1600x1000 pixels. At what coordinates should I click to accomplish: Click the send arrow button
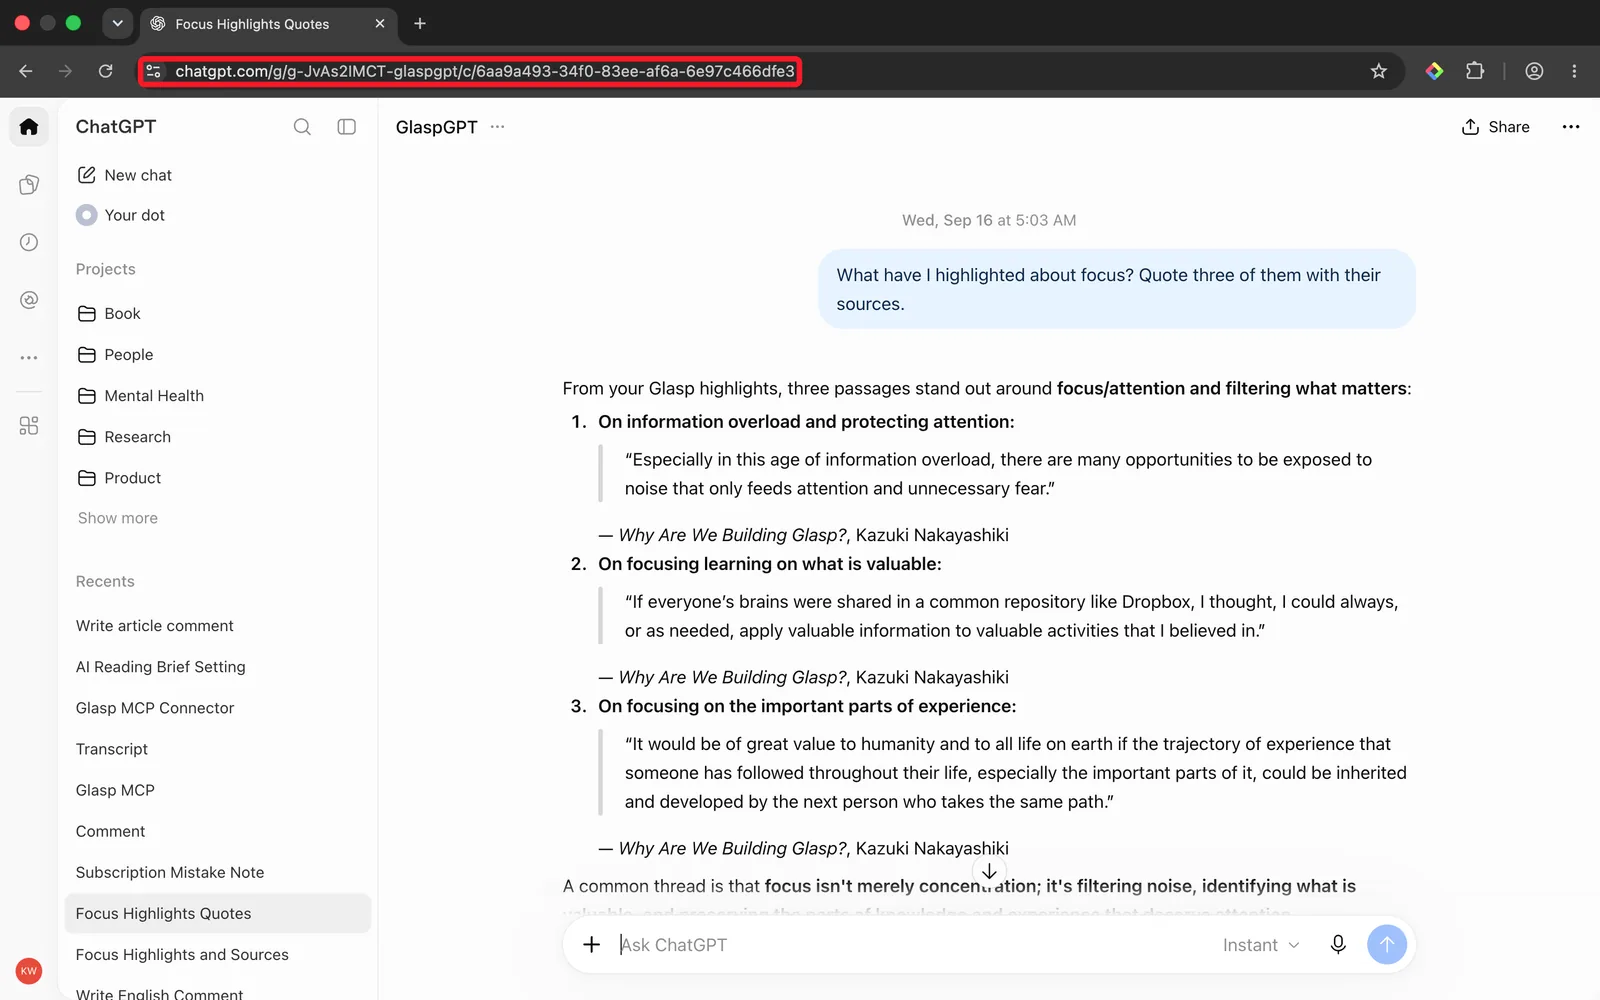point(1387,945)
